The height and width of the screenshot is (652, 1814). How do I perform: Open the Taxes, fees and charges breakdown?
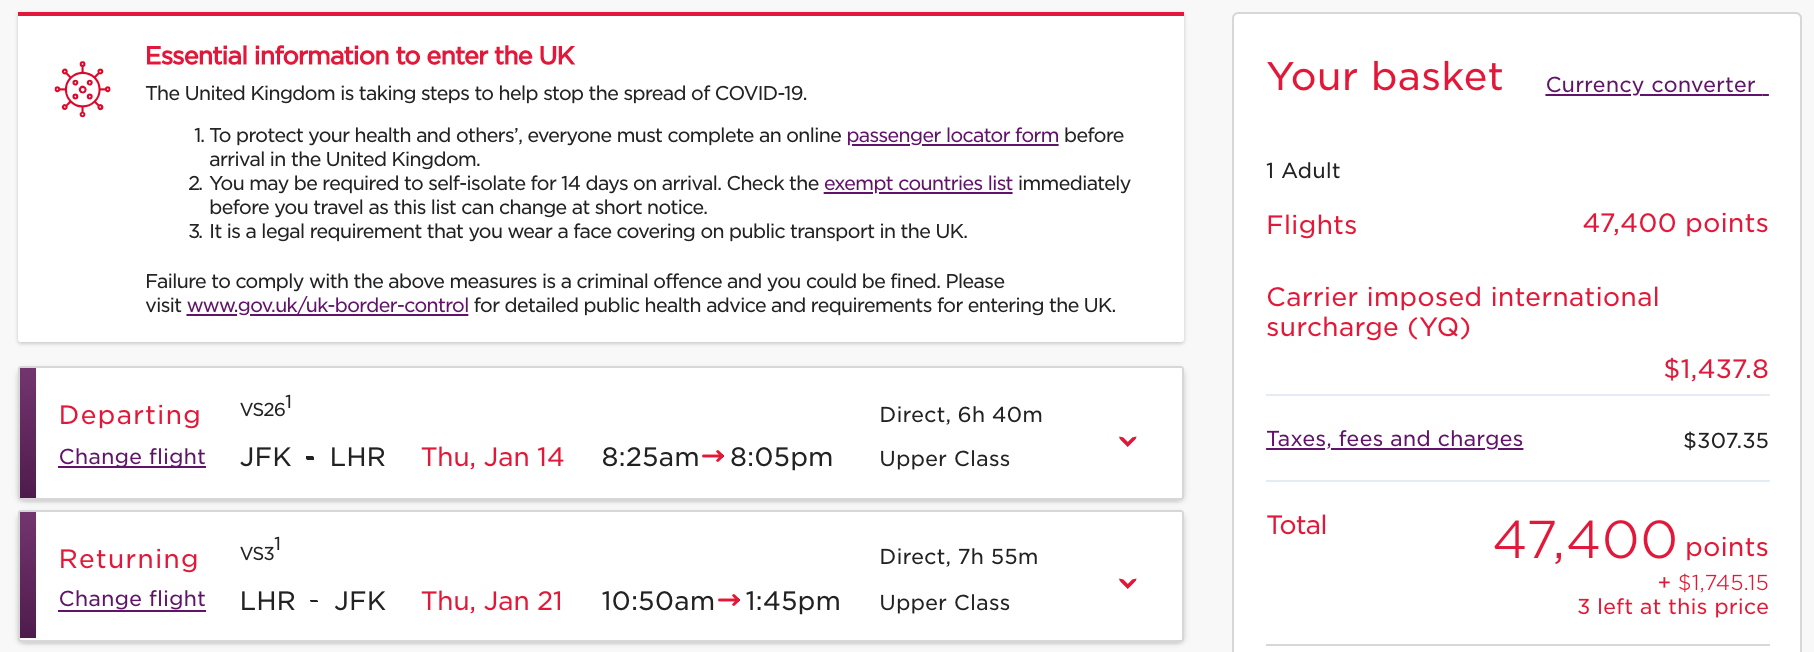1394,439
